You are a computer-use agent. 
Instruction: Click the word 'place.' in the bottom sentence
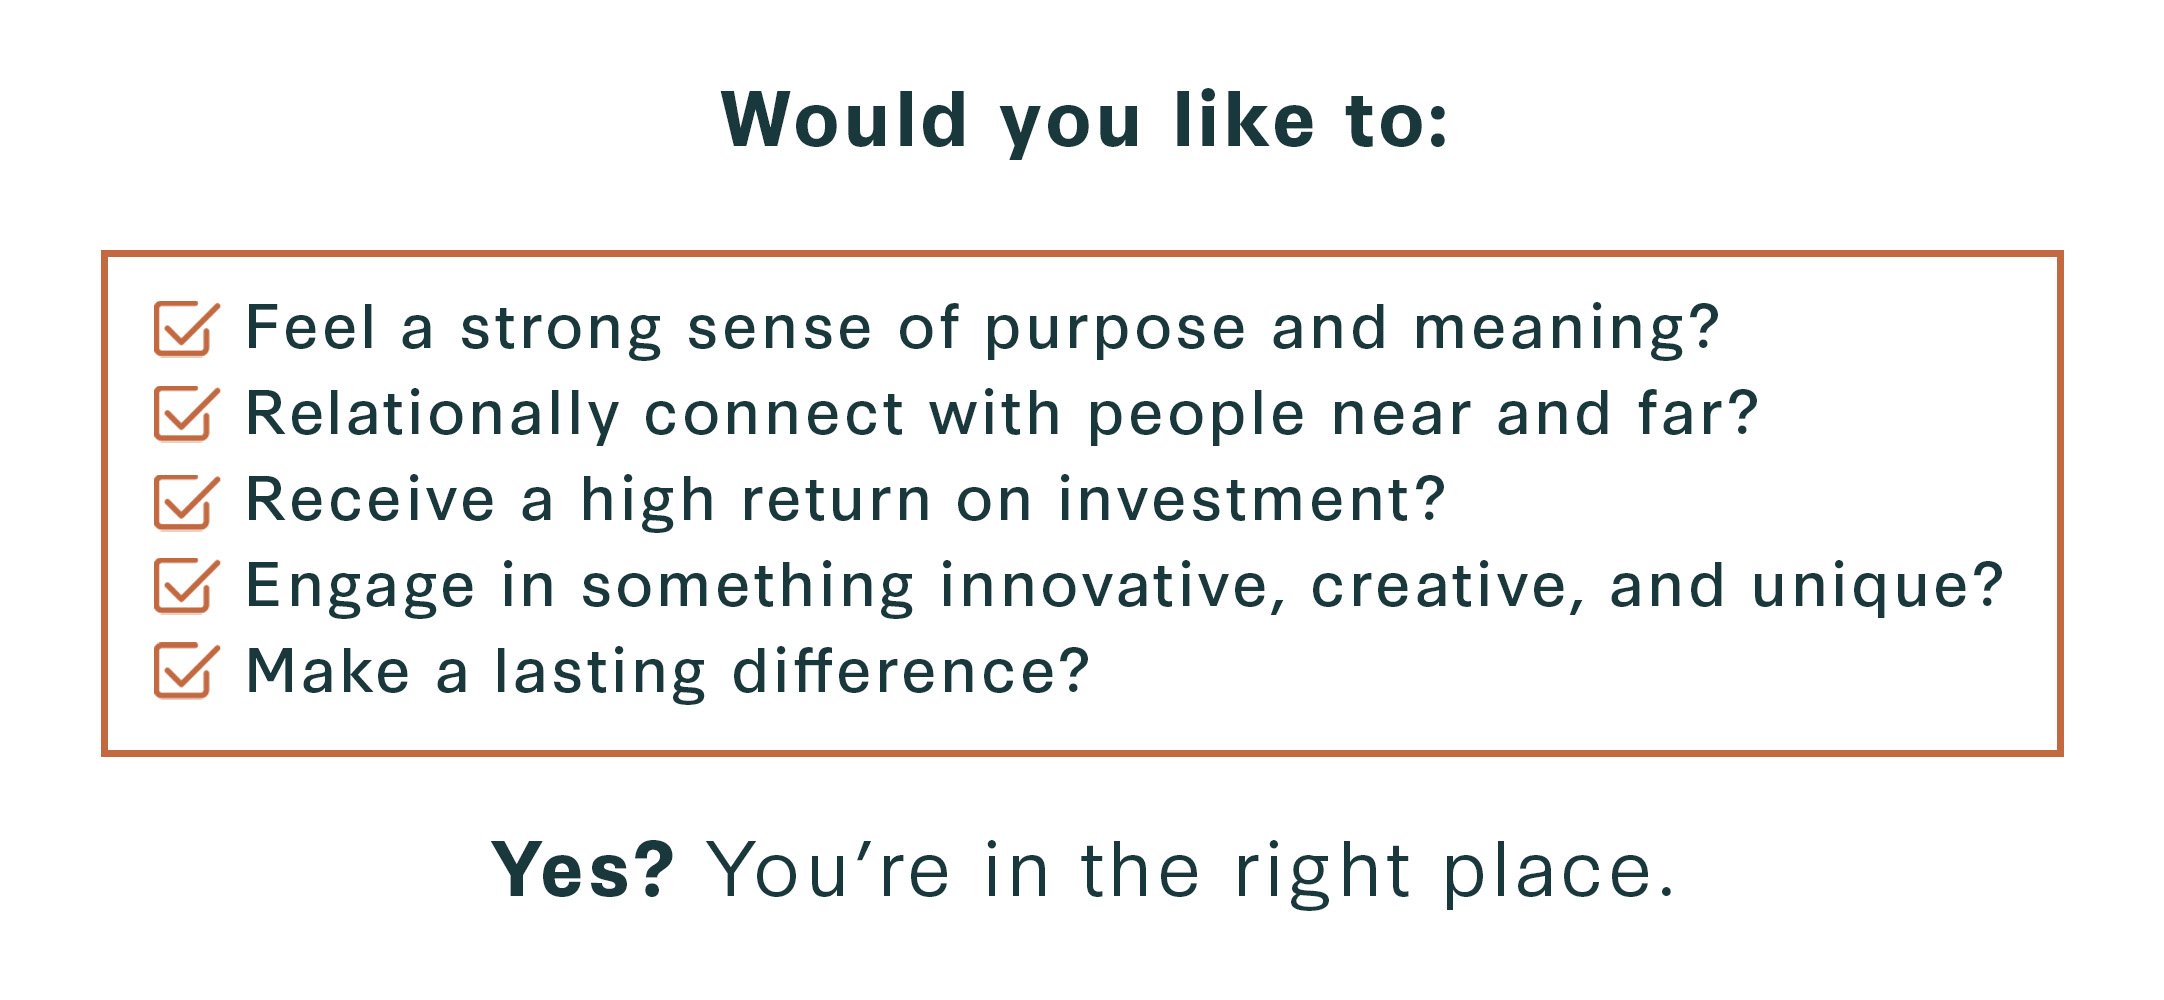click(1558, 874)
